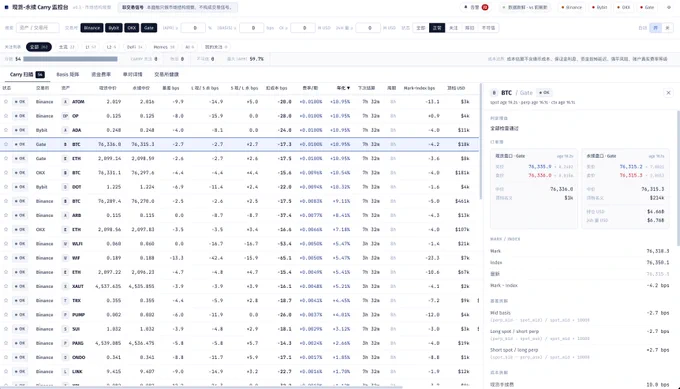Toggle the Bybit exchange filter
This screenshot has width=680, height=389.
(114, 28)
